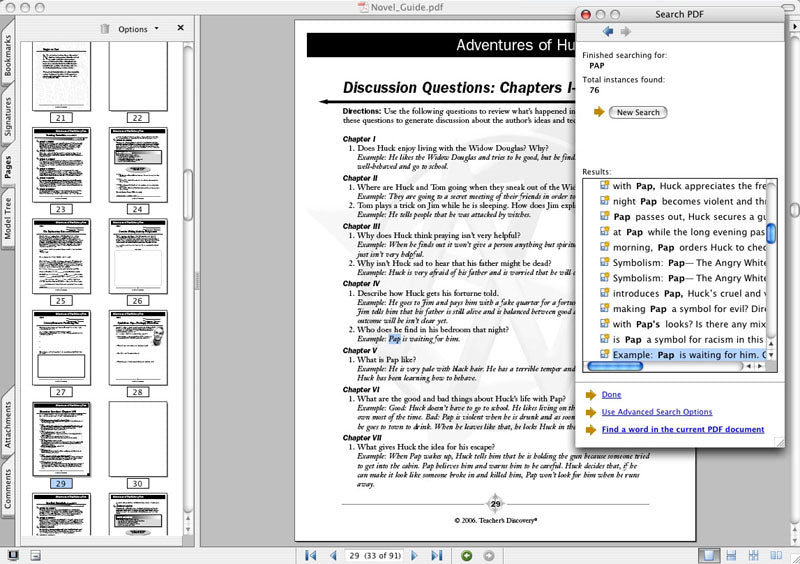The image size is (800, 564).
Task: Select the Pages side tab
Action: click(8, 168)
